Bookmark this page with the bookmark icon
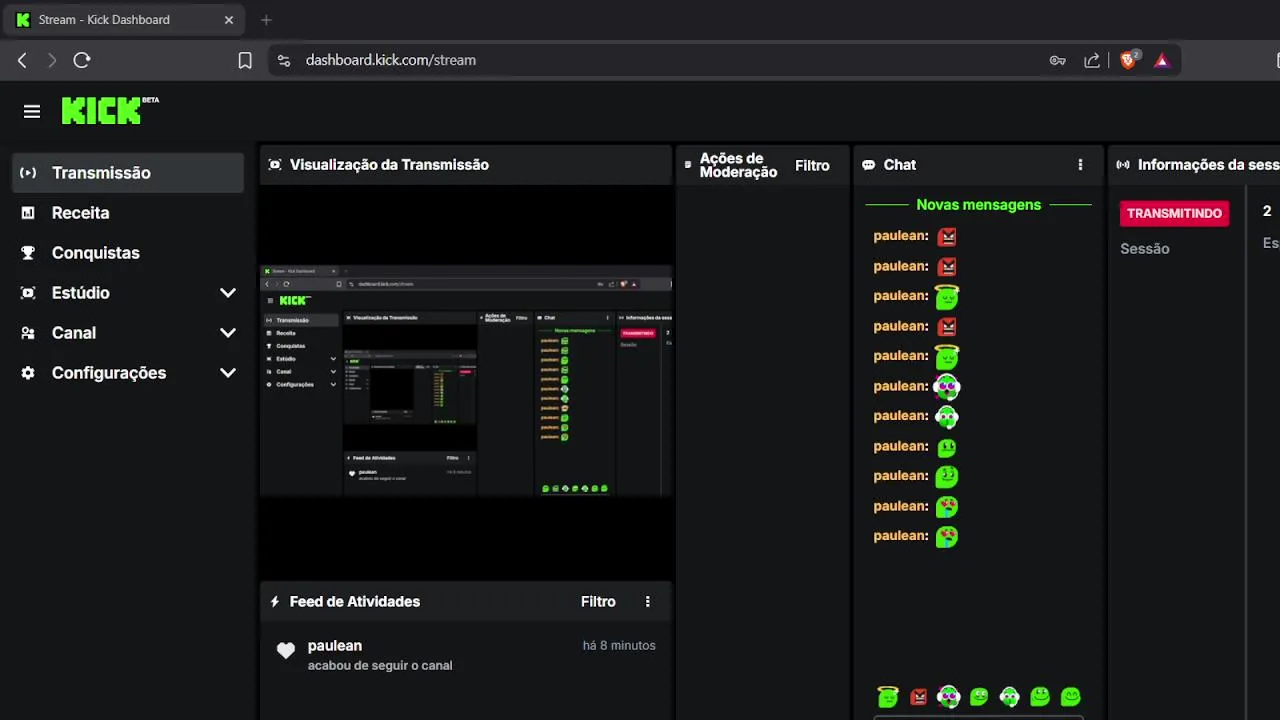Screen dimensions: 1280x720 point(245,60)
